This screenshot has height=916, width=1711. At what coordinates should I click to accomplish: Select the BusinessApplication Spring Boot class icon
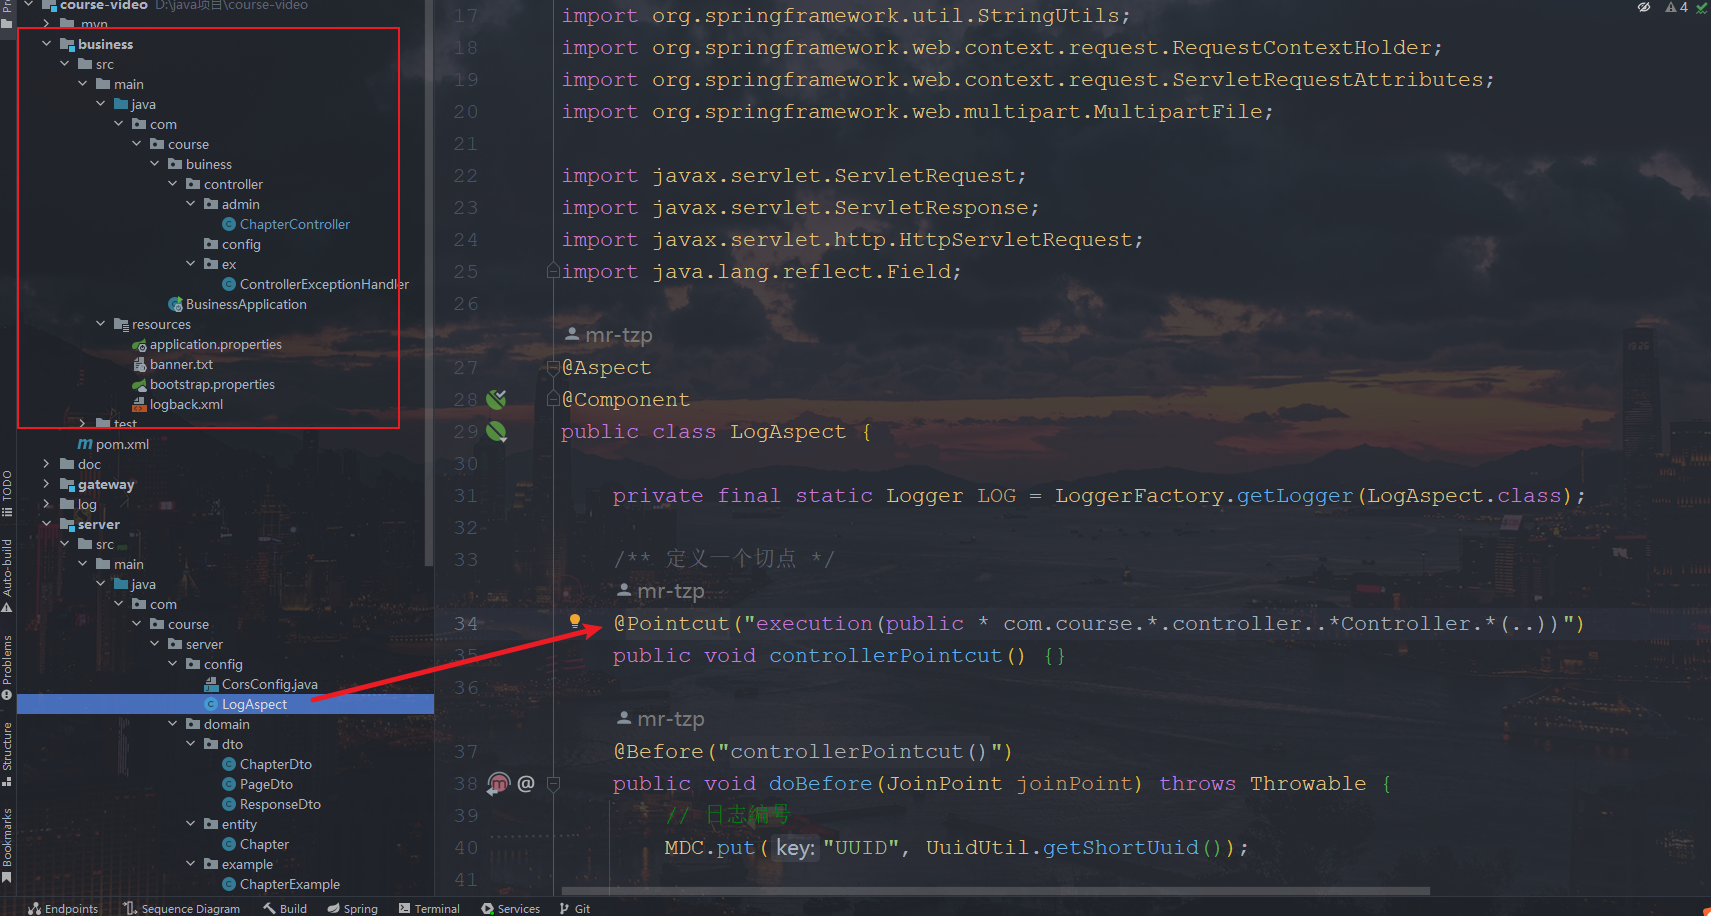coord(175,304)
